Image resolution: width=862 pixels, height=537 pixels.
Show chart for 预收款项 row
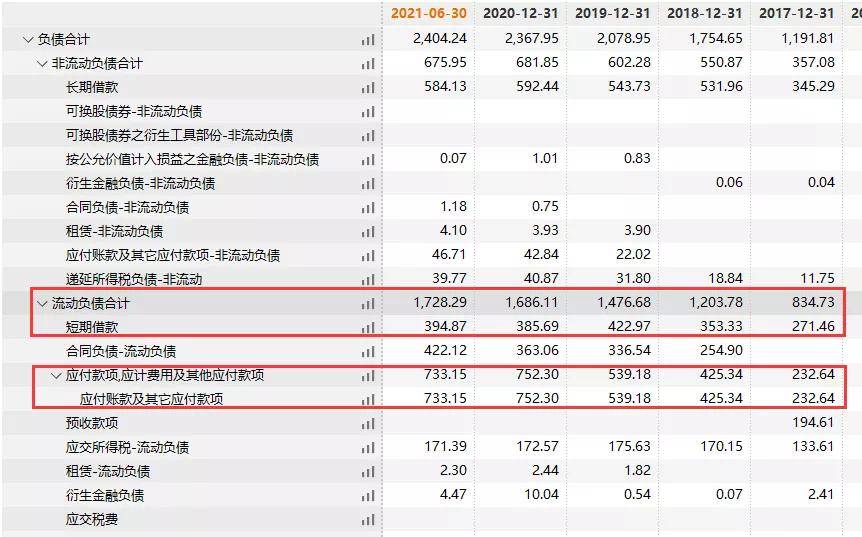click(368, 424)
